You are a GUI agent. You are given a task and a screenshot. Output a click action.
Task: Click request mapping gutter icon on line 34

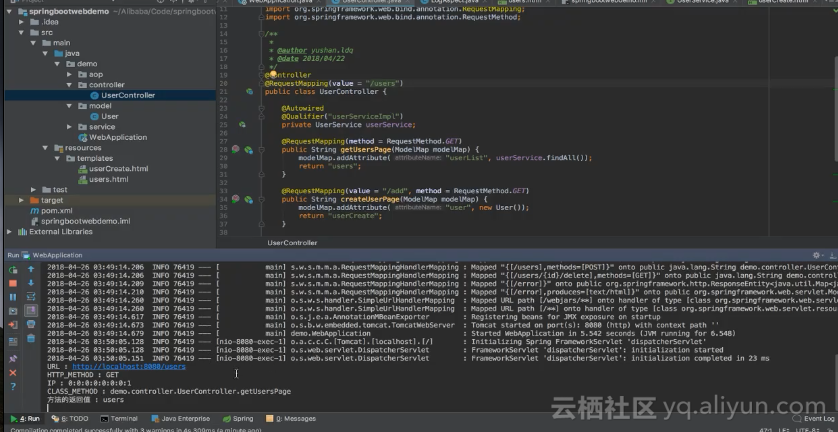(236, 199)
